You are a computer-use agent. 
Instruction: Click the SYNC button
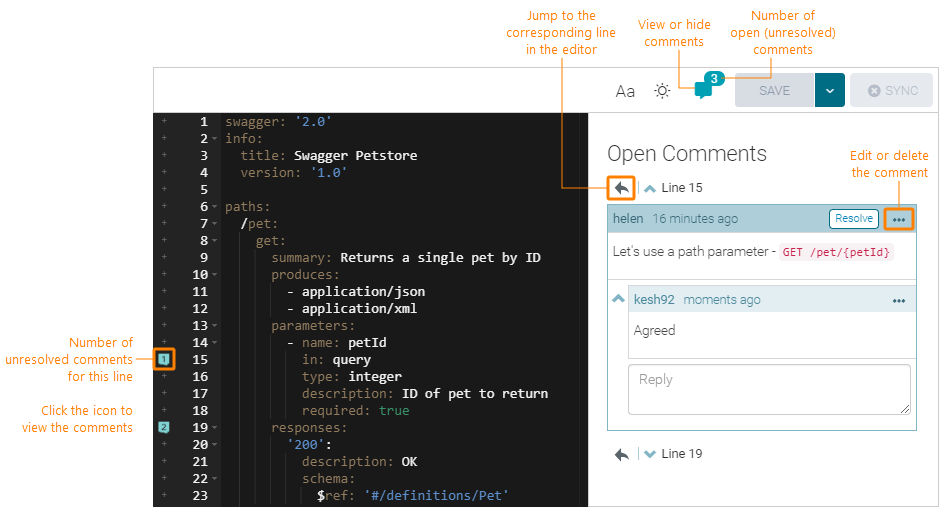(892, 91)
